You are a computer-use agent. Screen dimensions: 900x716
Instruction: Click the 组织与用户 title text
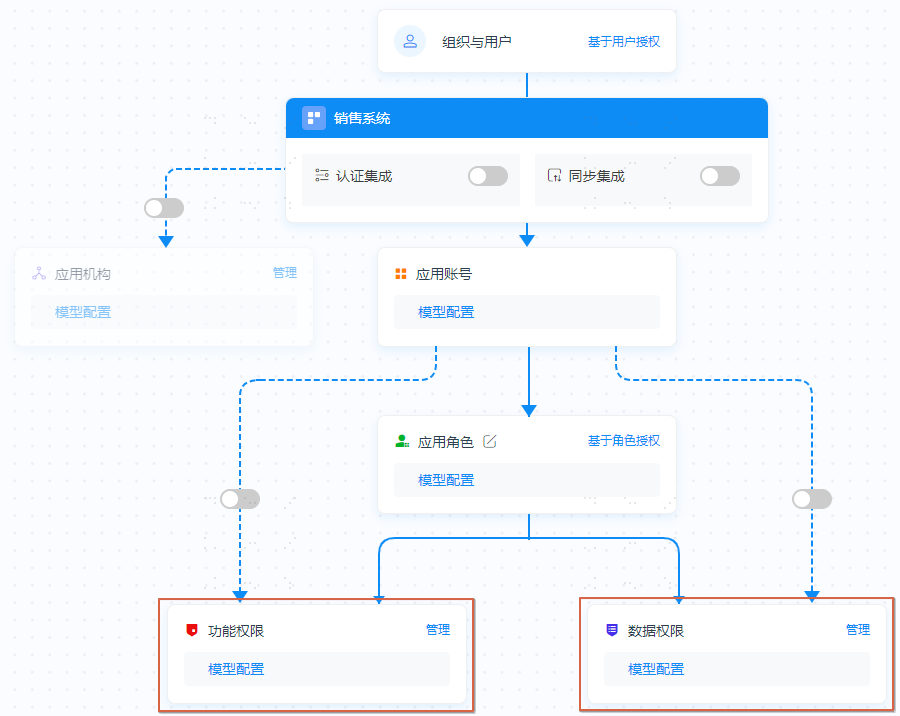tap(476, 42)
